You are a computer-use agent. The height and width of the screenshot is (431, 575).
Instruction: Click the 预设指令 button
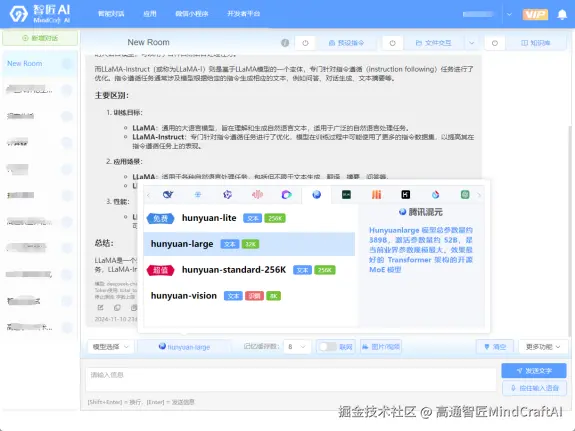point(346,43)
